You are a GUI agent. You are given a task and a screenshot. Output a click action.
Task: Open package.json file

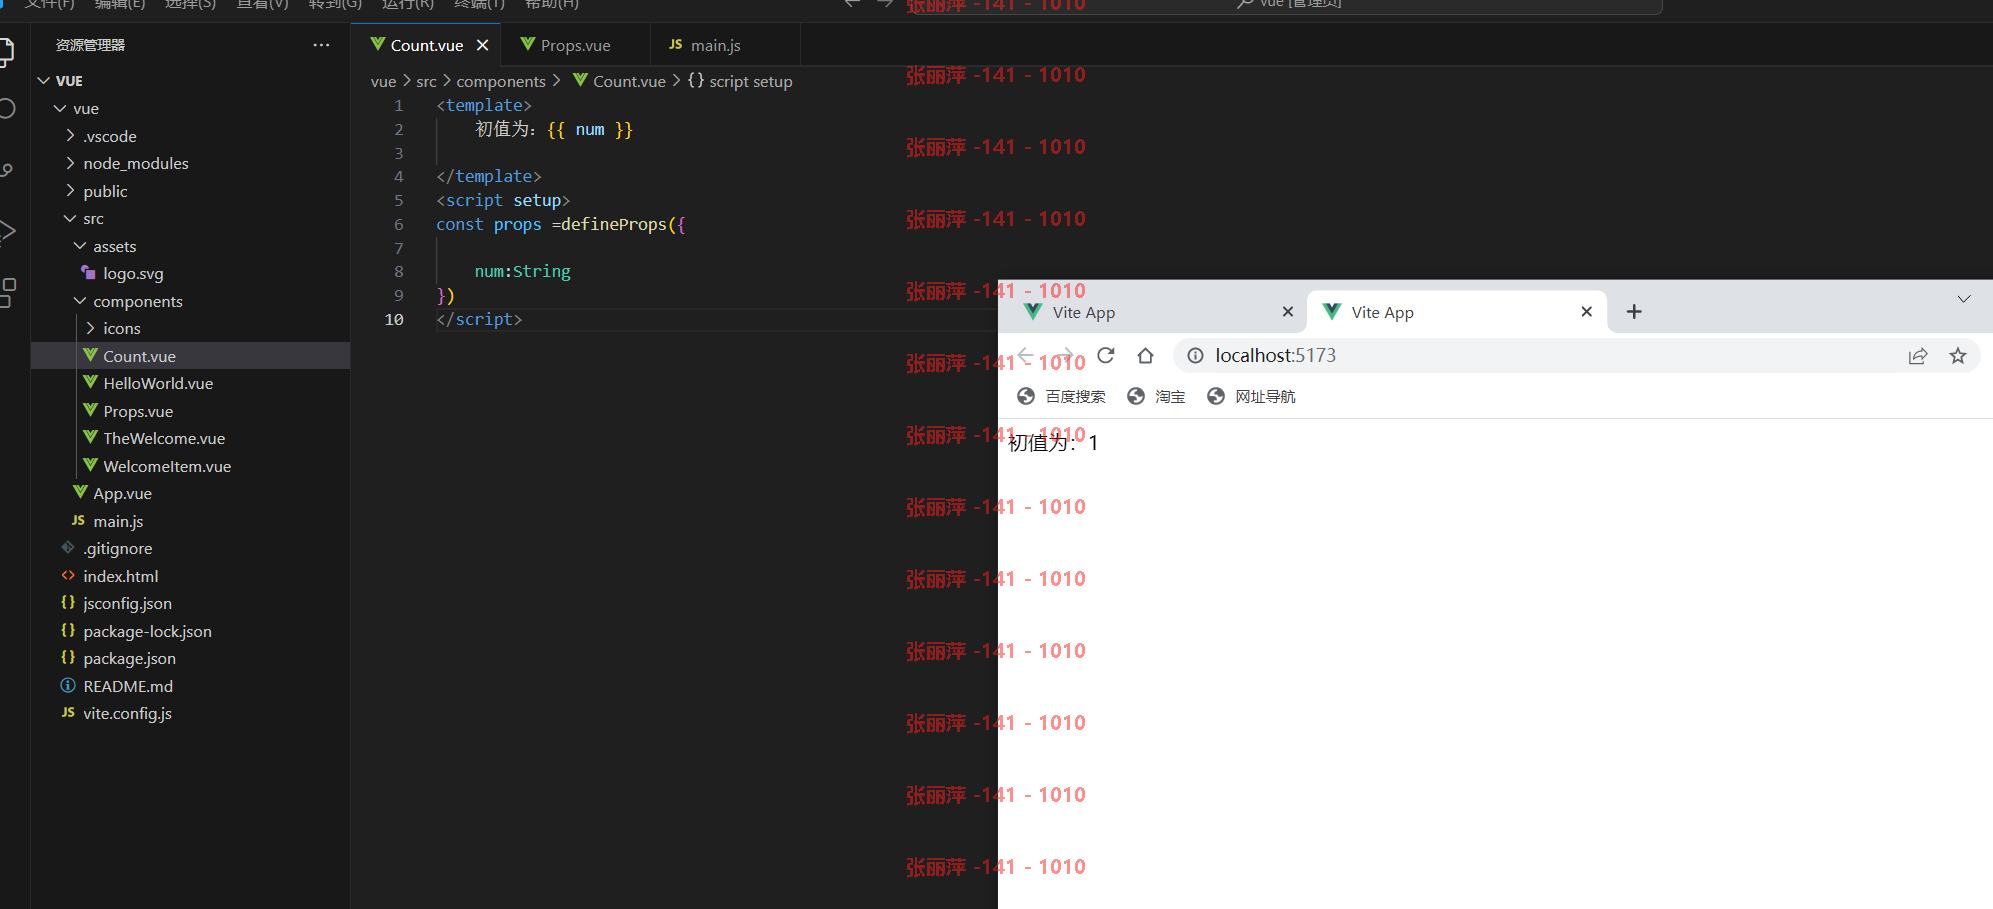coord(190,658)
